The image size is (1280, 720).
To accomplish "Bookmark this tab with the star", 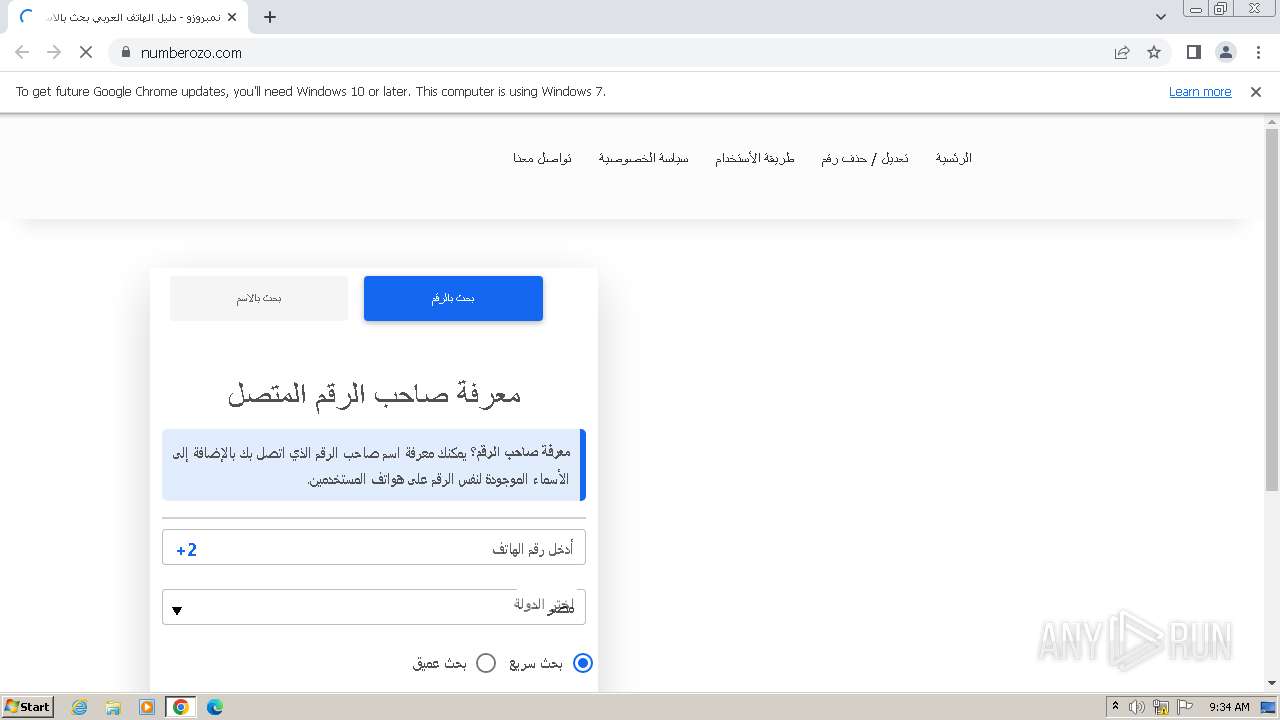I will coord(1154,52).
